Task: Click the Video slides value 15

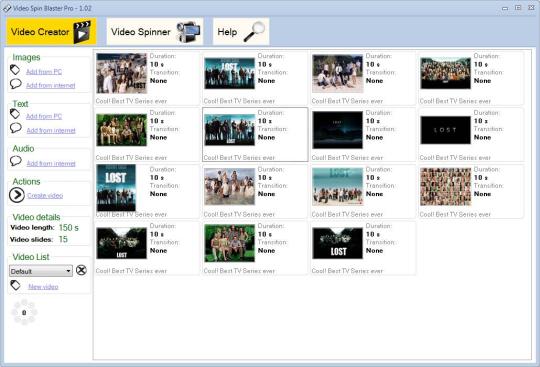Action: [x=63, y=239]
